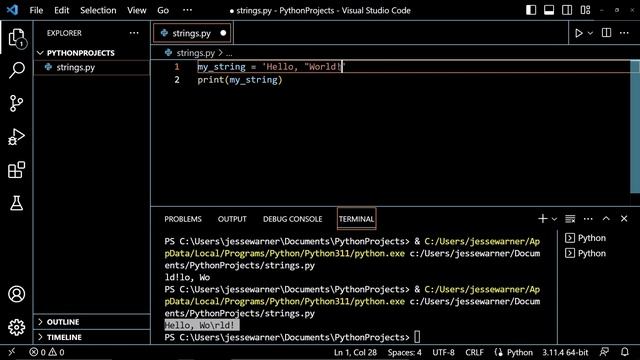
Task: Open remote window indicator in status bar
Action: [x=11, y=352]
